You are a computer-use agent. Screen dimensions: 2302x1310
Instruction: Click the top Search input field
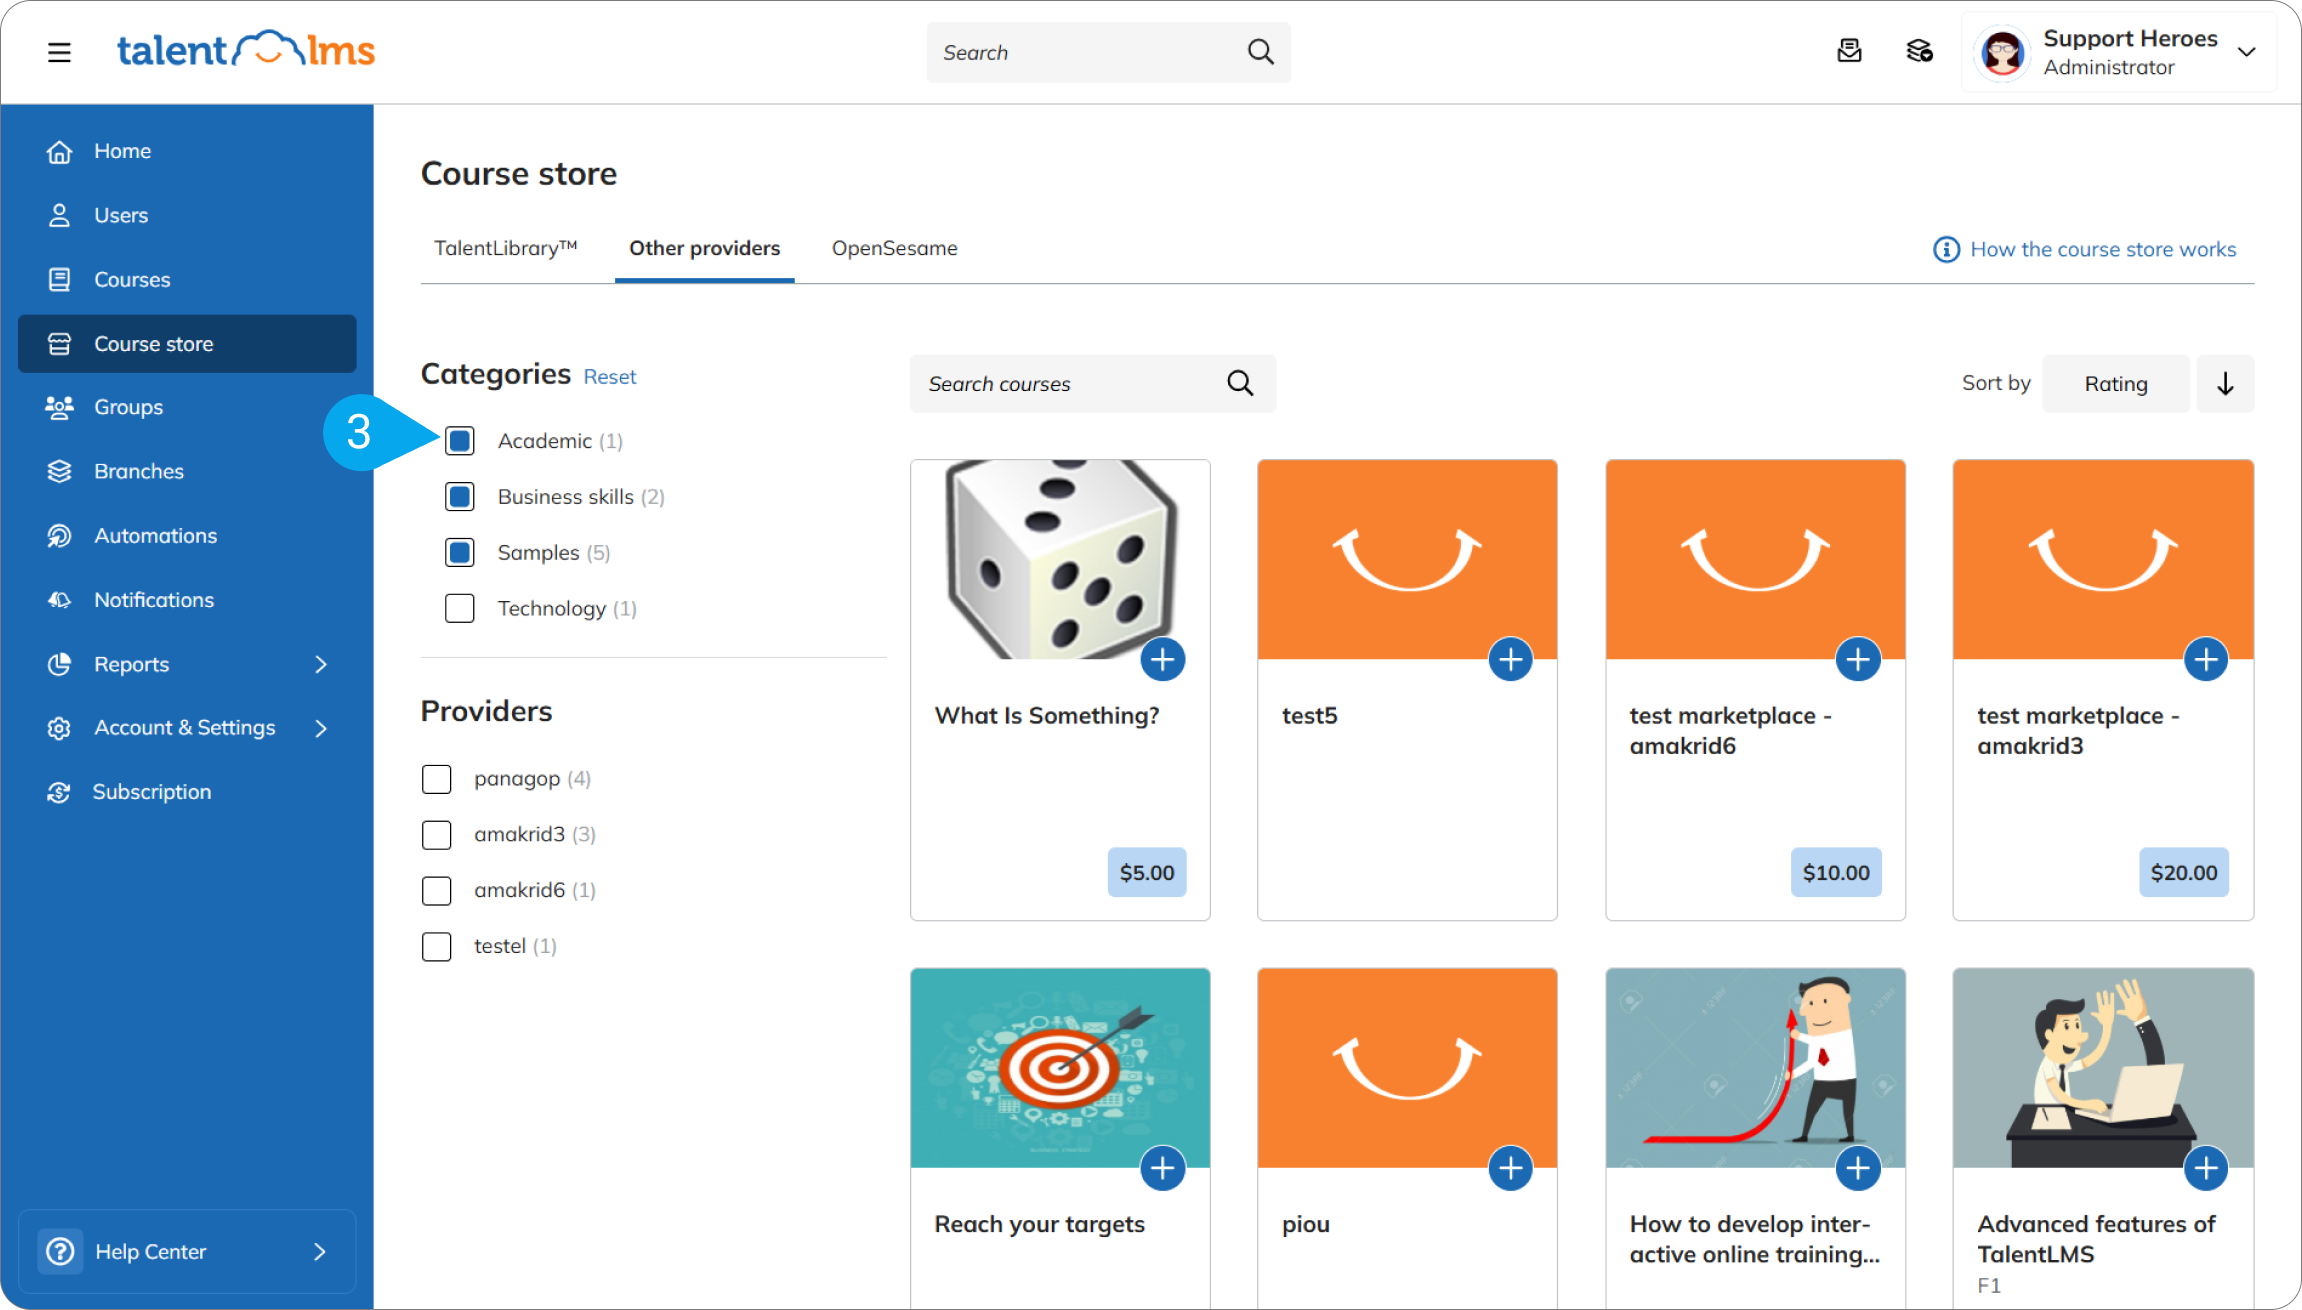point(1108,52)
